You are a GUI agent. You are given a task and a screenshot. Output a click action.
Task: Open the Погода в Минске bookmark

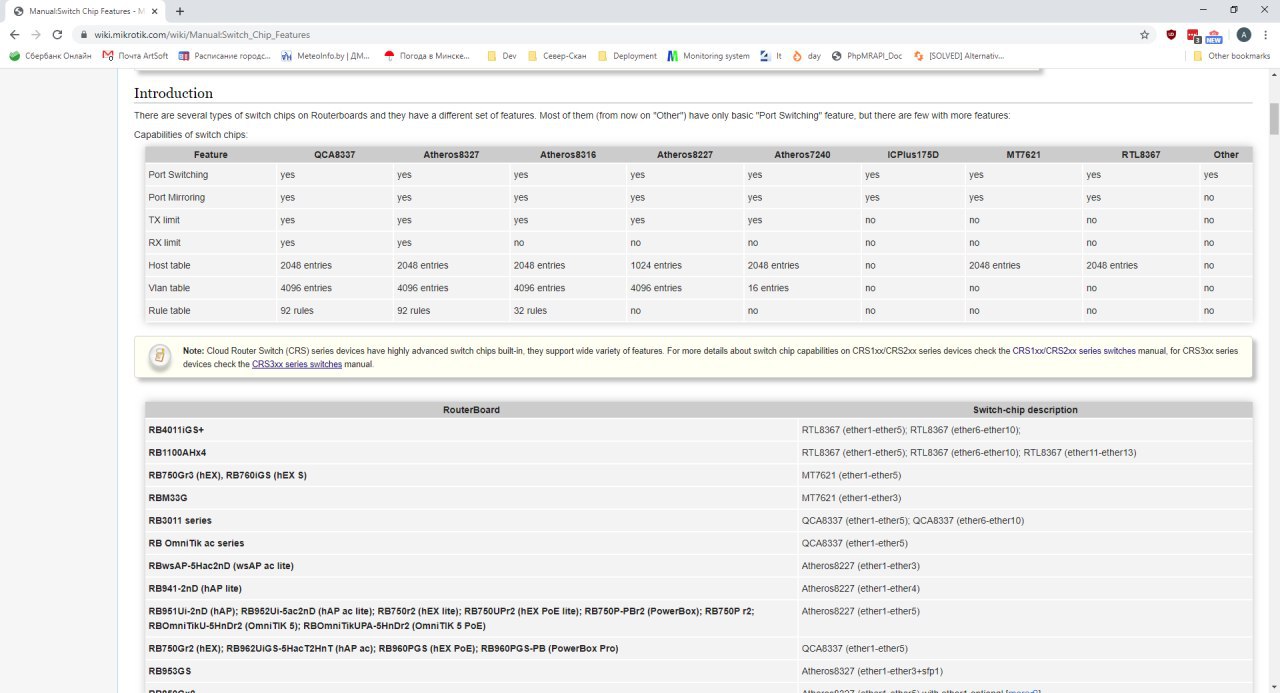(x=427, y=56)
